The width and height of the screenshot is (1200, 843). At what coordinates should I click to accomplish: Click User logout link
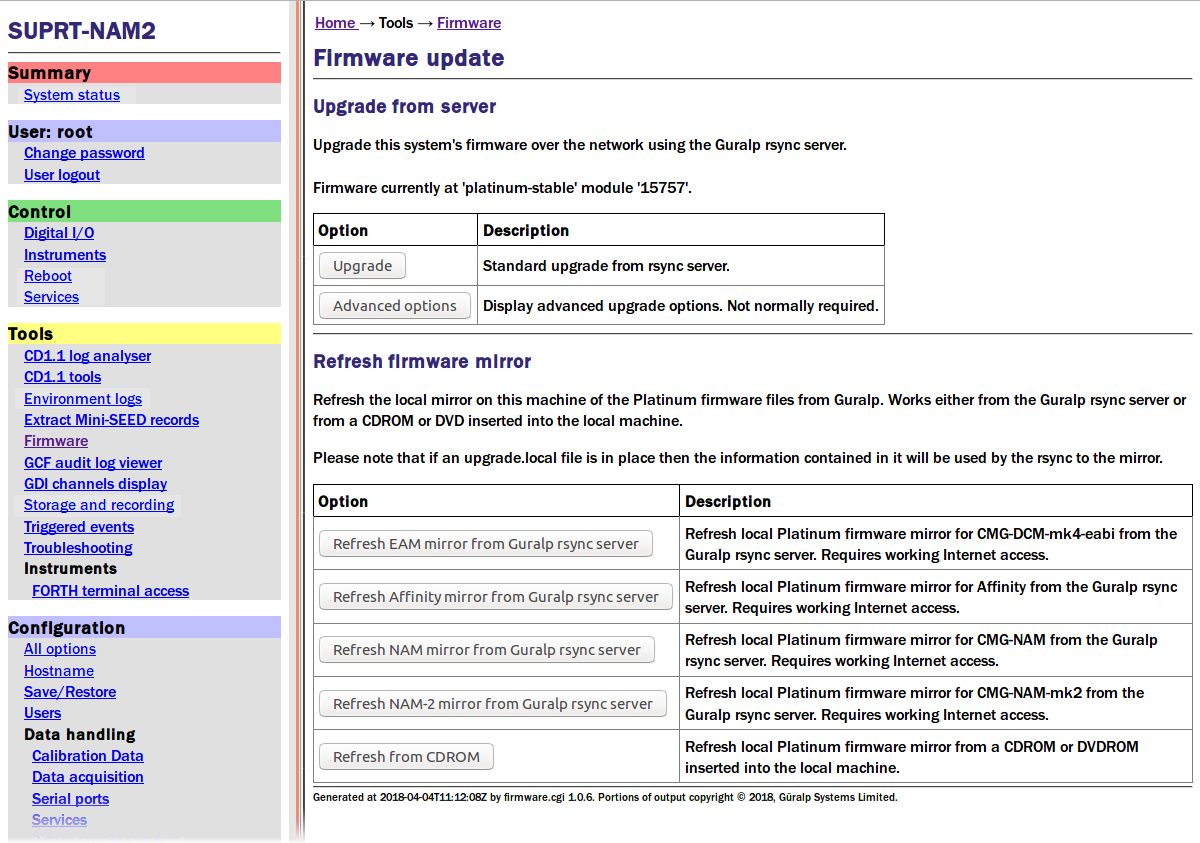pos(62,175)
